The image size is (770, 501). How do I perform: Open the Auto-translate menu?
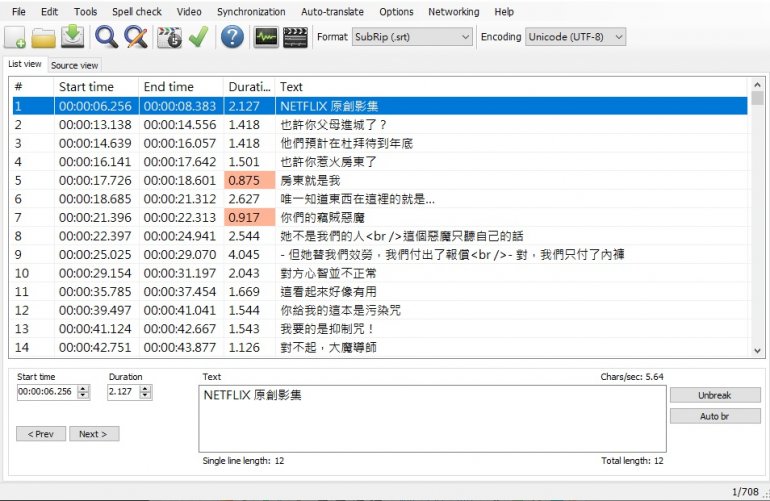332,12
